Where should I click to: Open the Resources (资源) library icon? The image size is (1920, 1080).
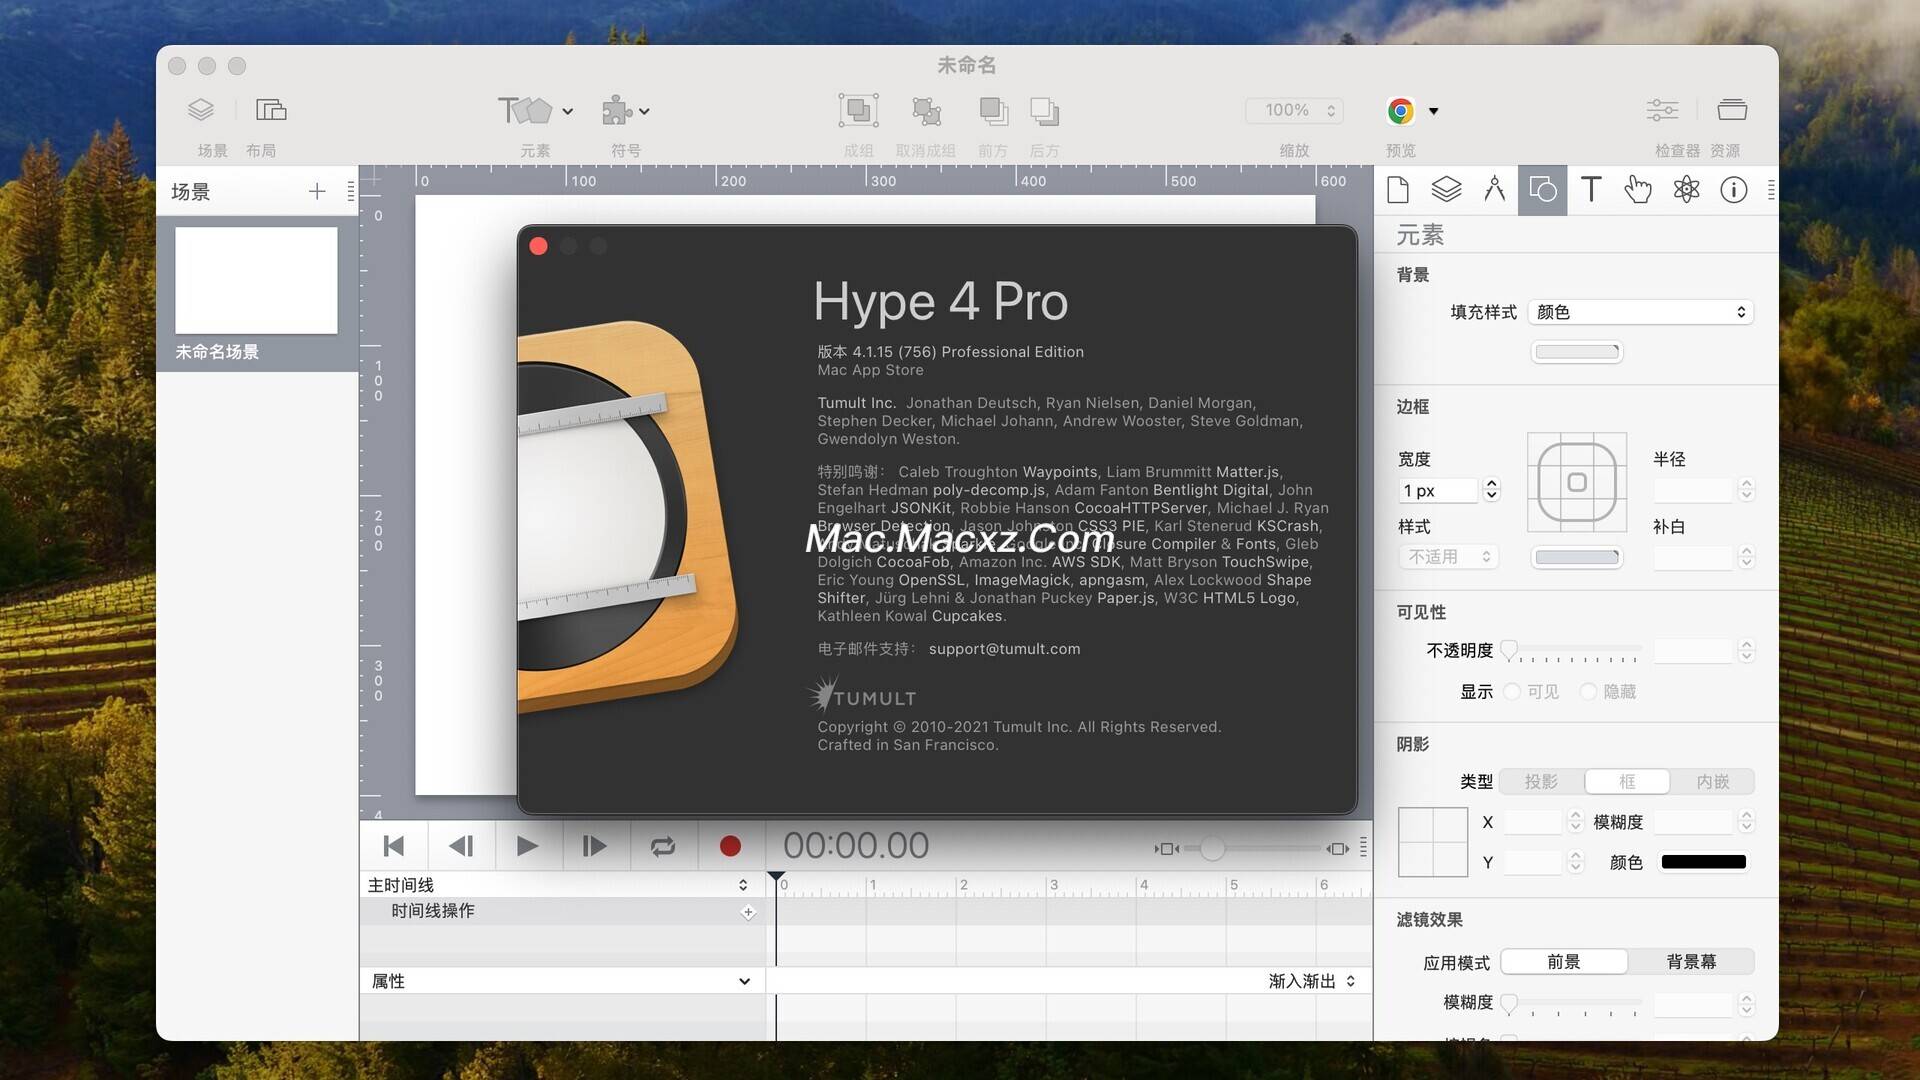coord(1732,110)
